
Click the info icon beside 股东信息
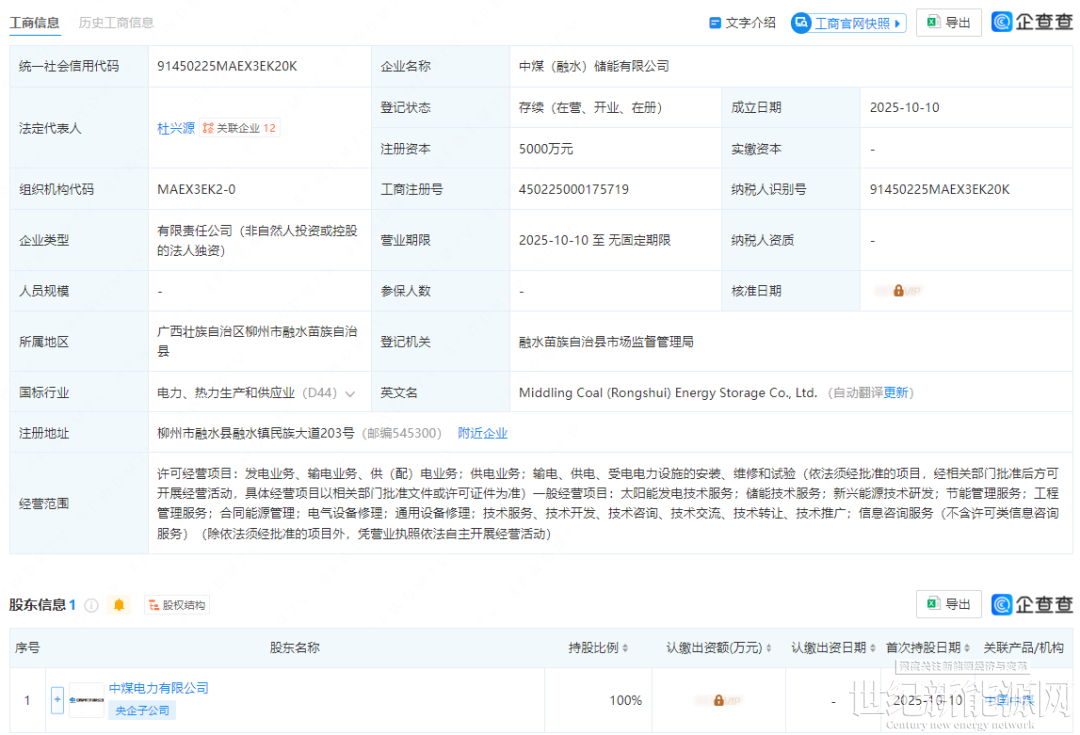[92, 605]
